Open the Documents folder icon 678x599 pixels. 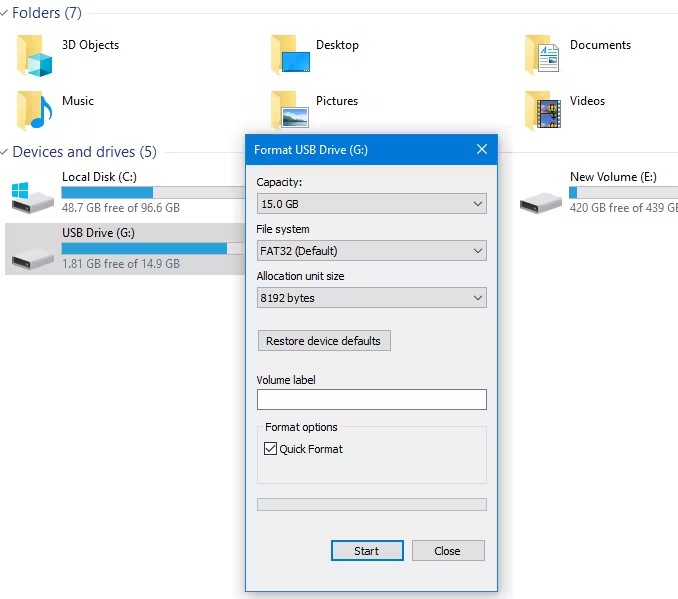tap(542, 55)
